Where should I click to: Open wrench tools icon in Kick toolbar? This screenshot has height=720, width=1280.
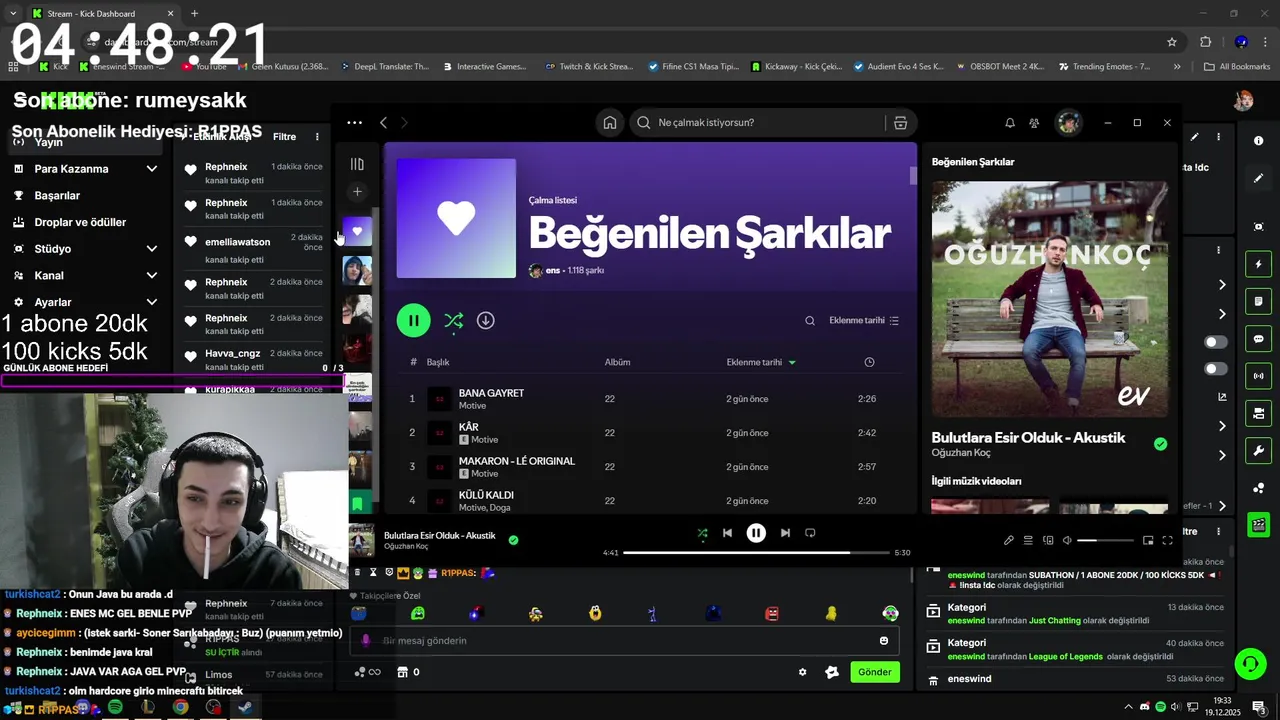pyautogui.click(x=1258, y=451)
